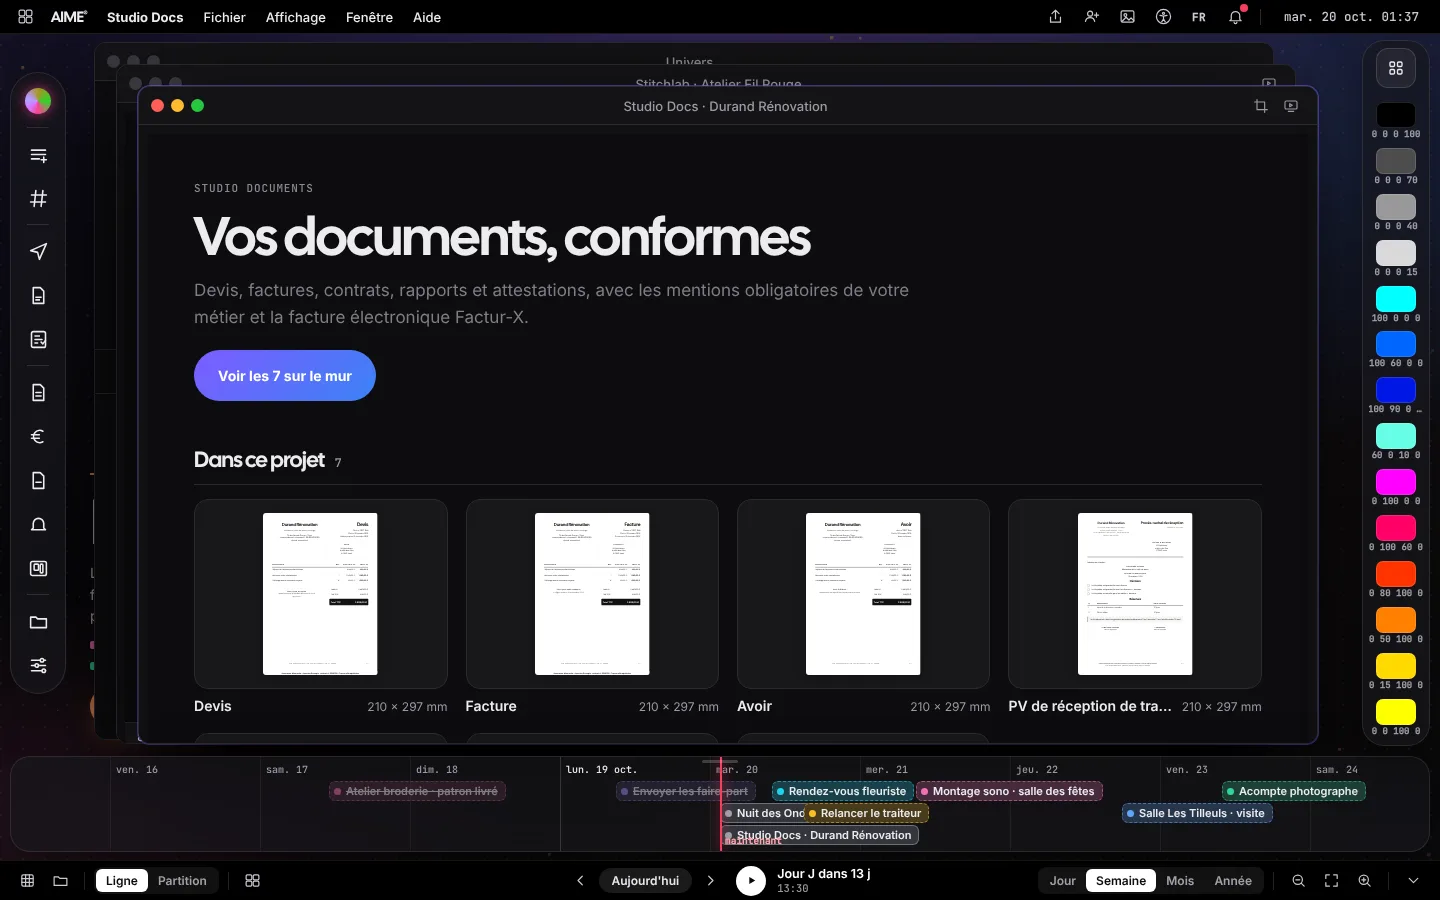Open the FR language selector
This screenshot has height=900, width=1440.
coord(1199,17)
